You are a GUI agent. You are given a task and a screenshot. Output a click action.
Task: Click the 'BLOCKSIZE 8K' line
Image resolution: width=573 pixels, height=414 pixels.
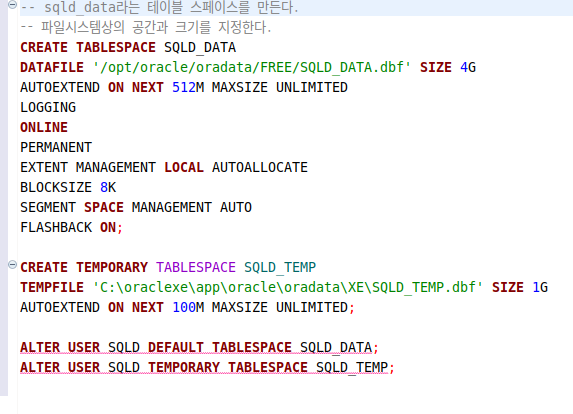click(x=68, y=187)
